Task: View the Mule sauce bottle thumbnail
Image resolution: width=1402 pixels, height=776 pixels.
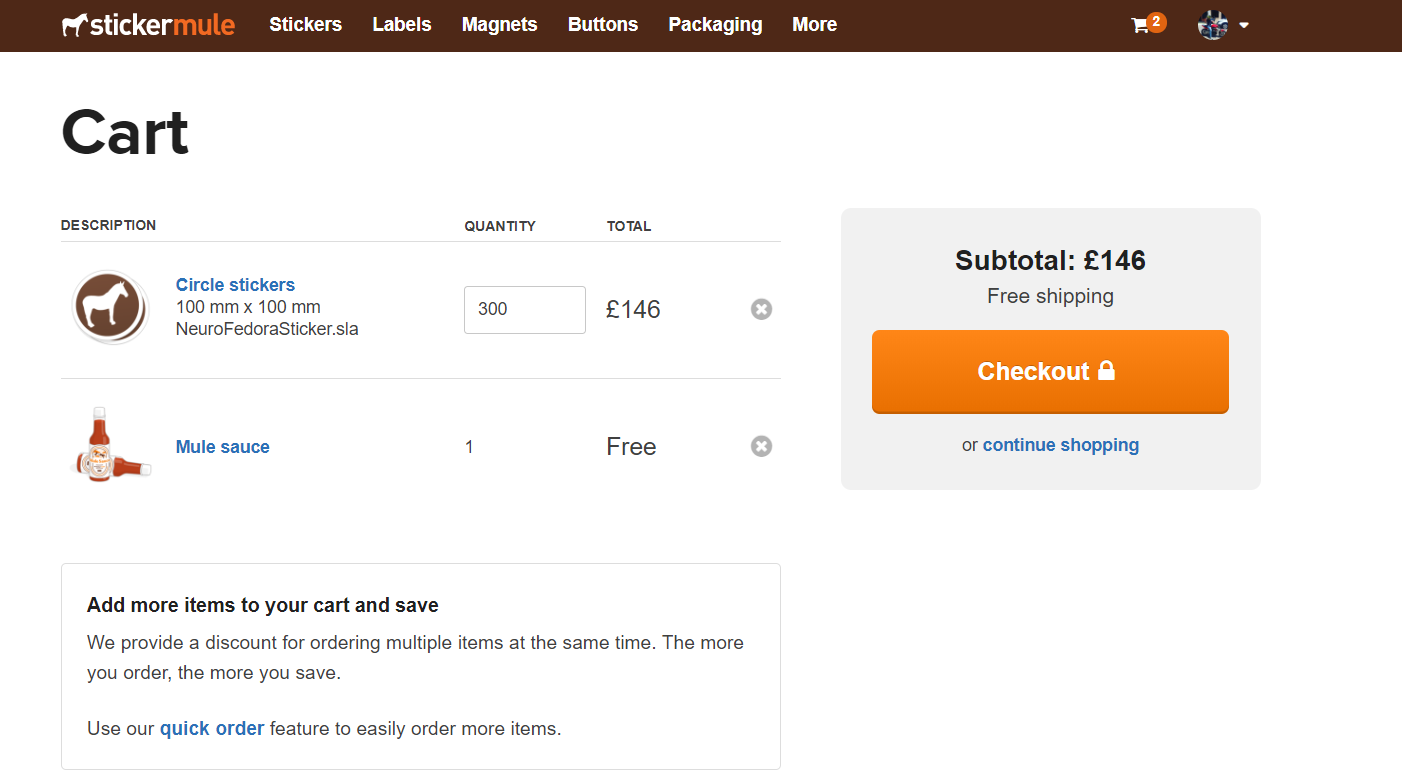Action: 112,444
